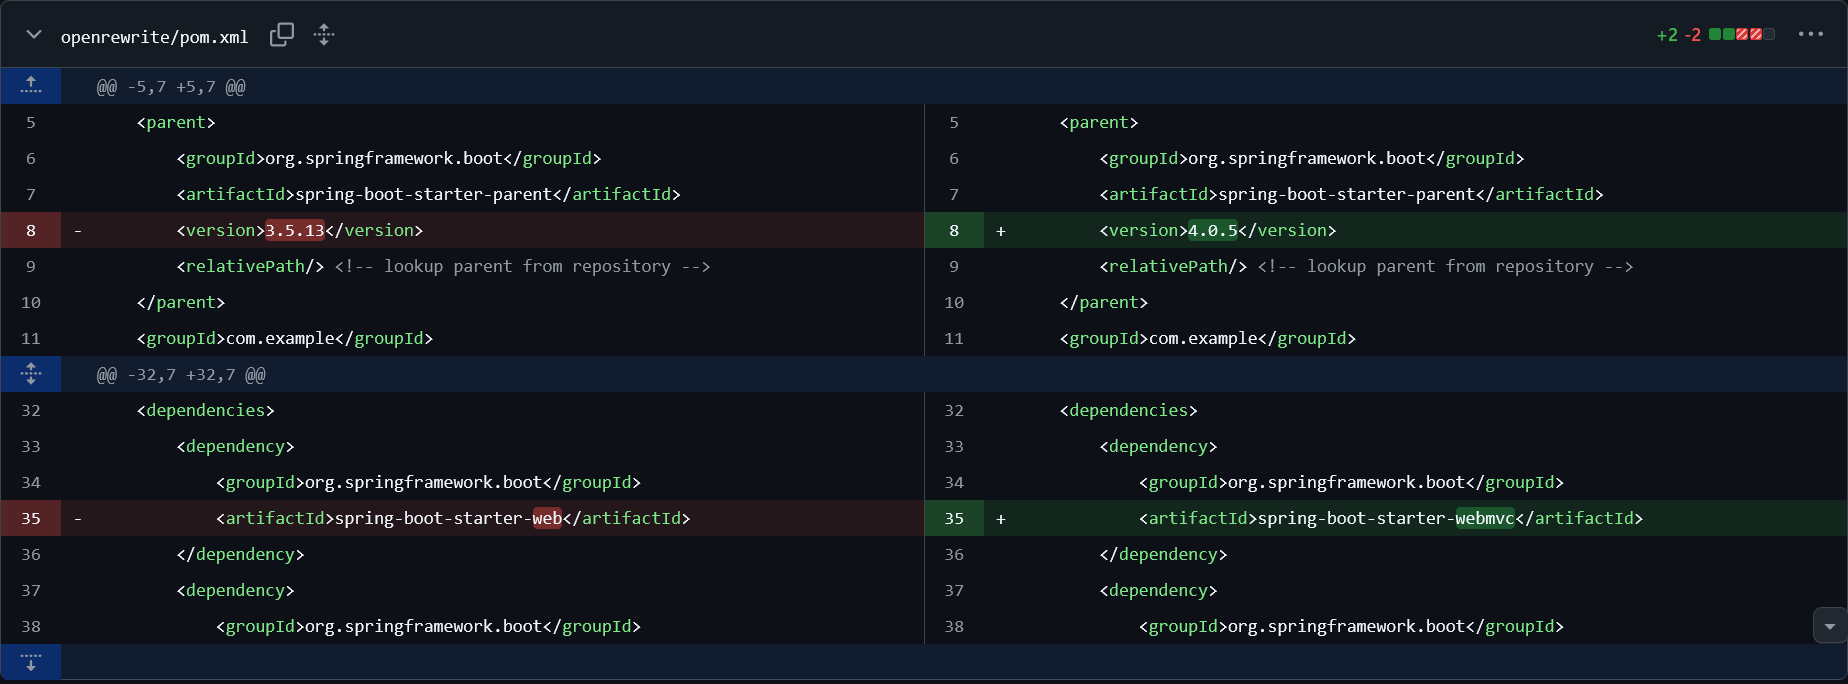Click the bottom-right scroll down arrow button

pyautogui.click(x=1829, y=626)
